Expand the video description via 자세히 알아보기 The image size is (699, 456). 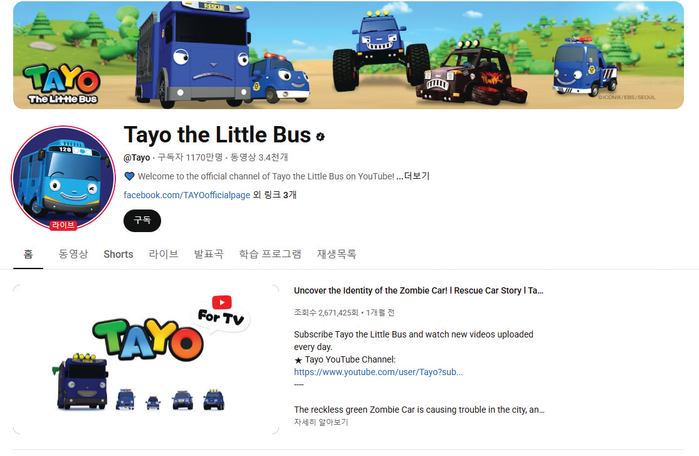[x=321, y=422]
